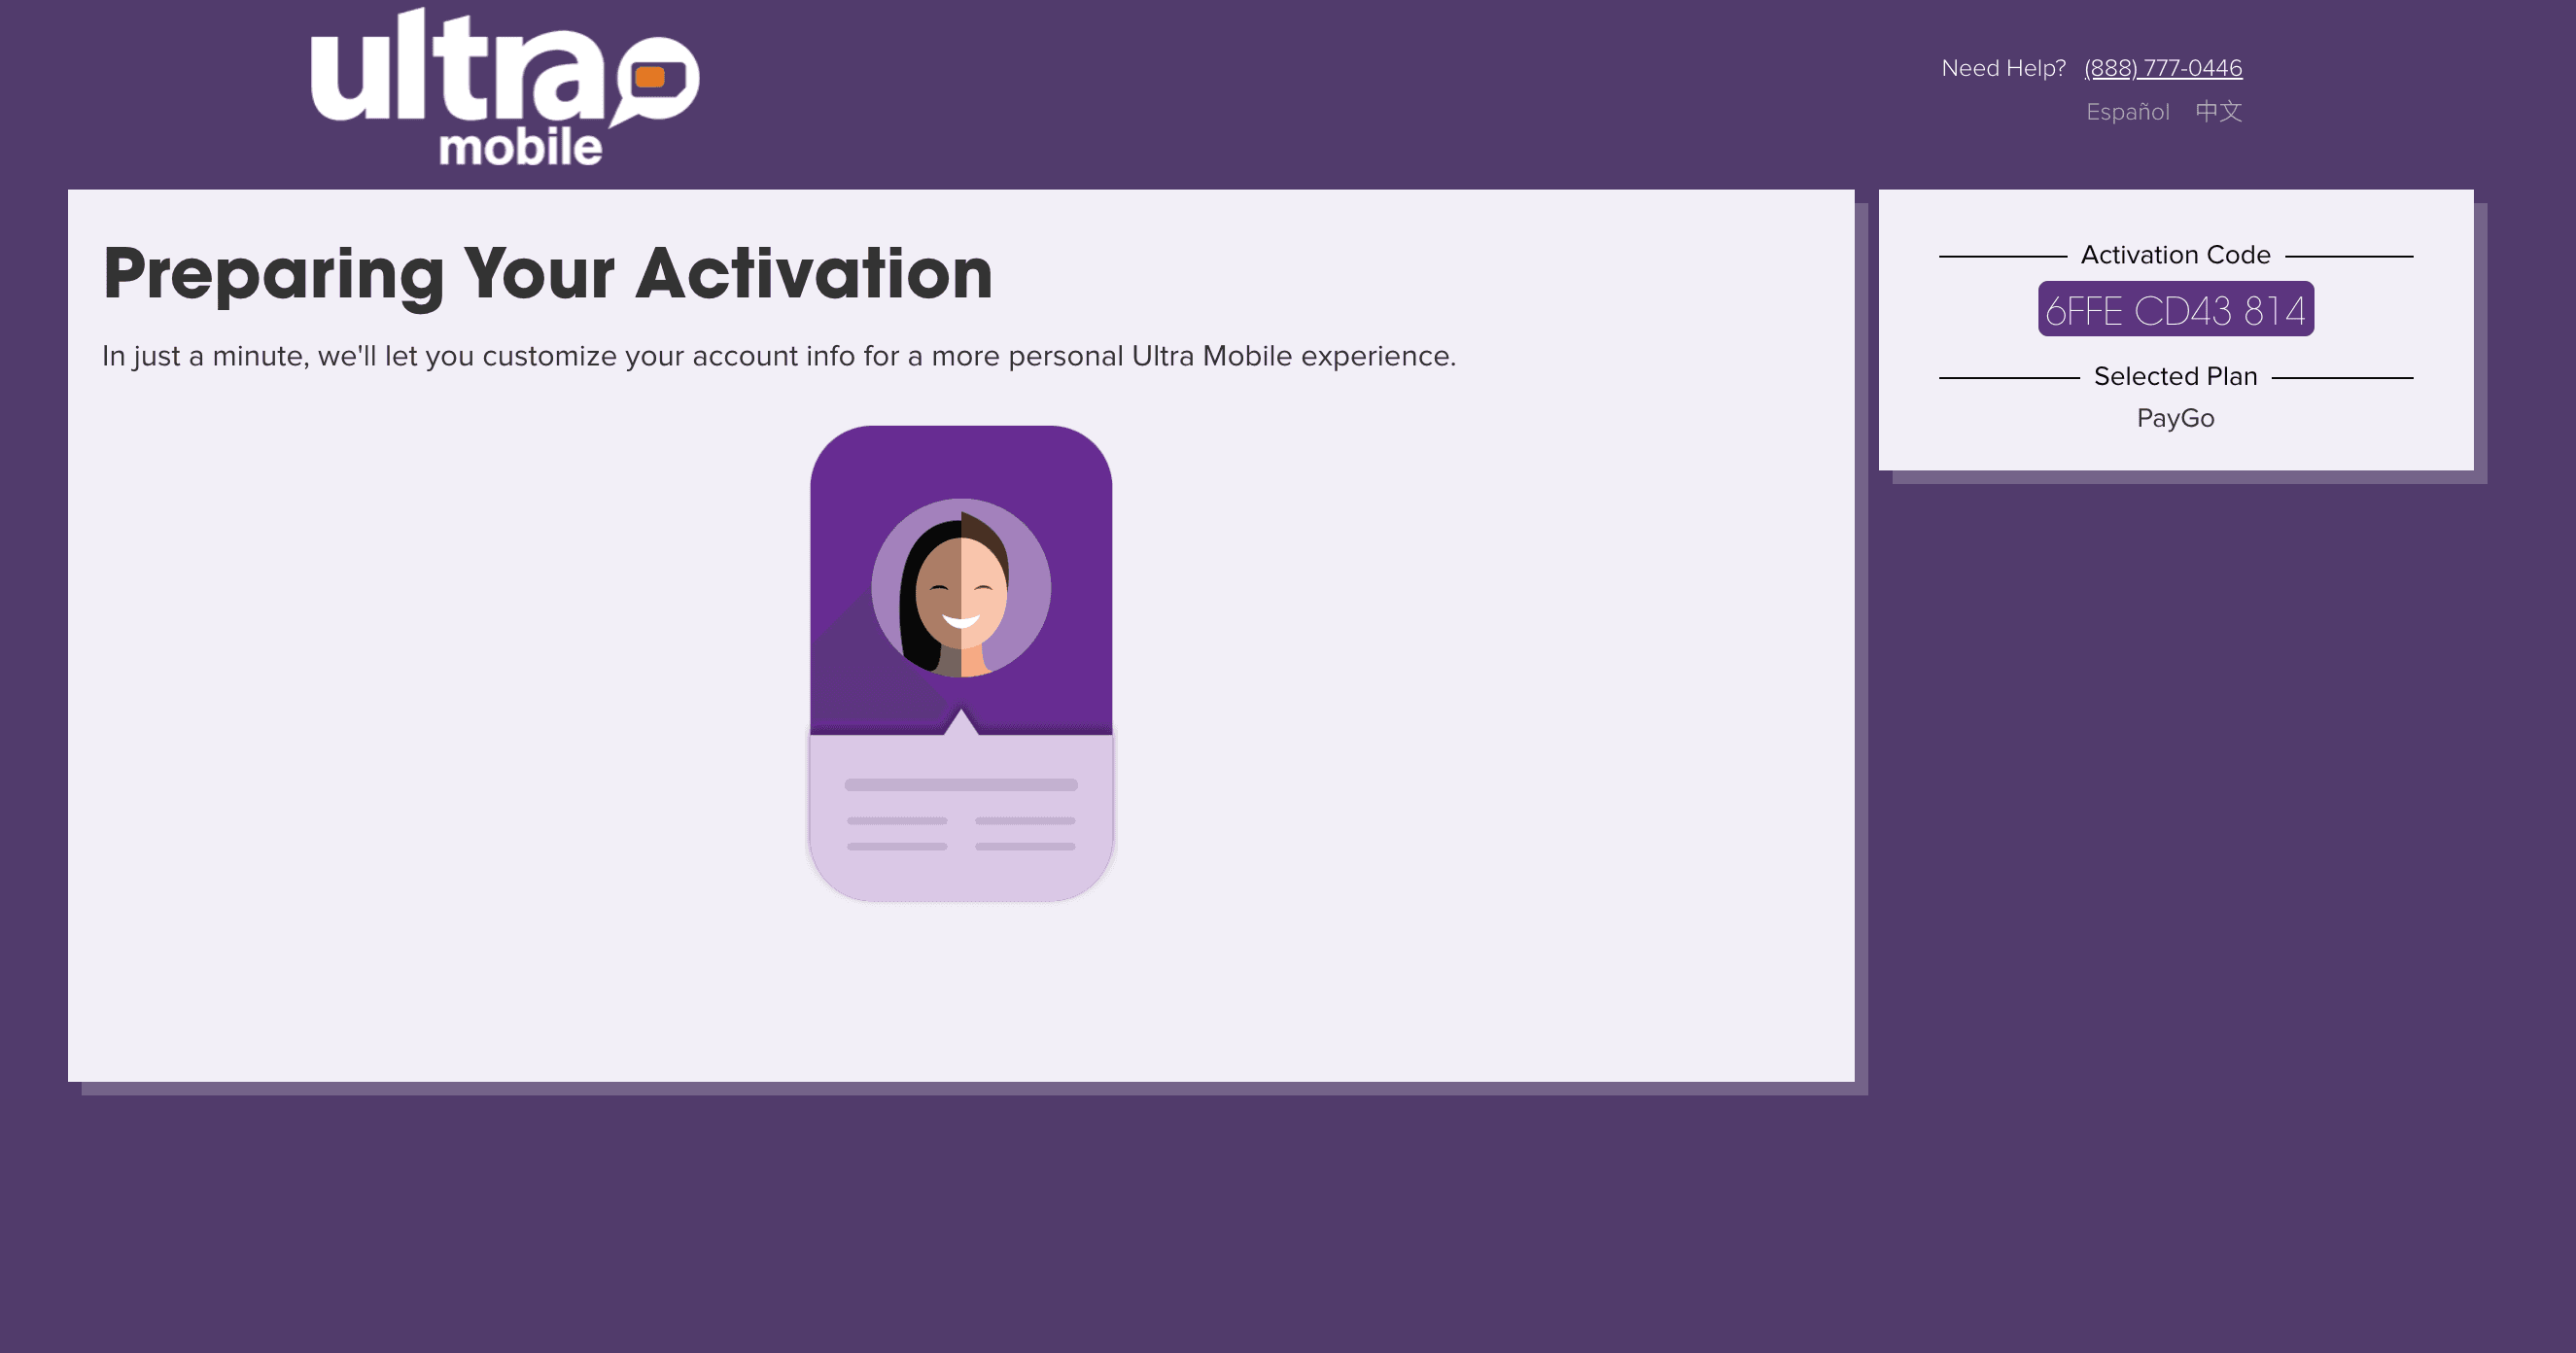Image resolution: width=2576 pixels, height=1353 pixels.
Task: Select the activation code 6FFE CD43 814
Action: coord(2176,309)
